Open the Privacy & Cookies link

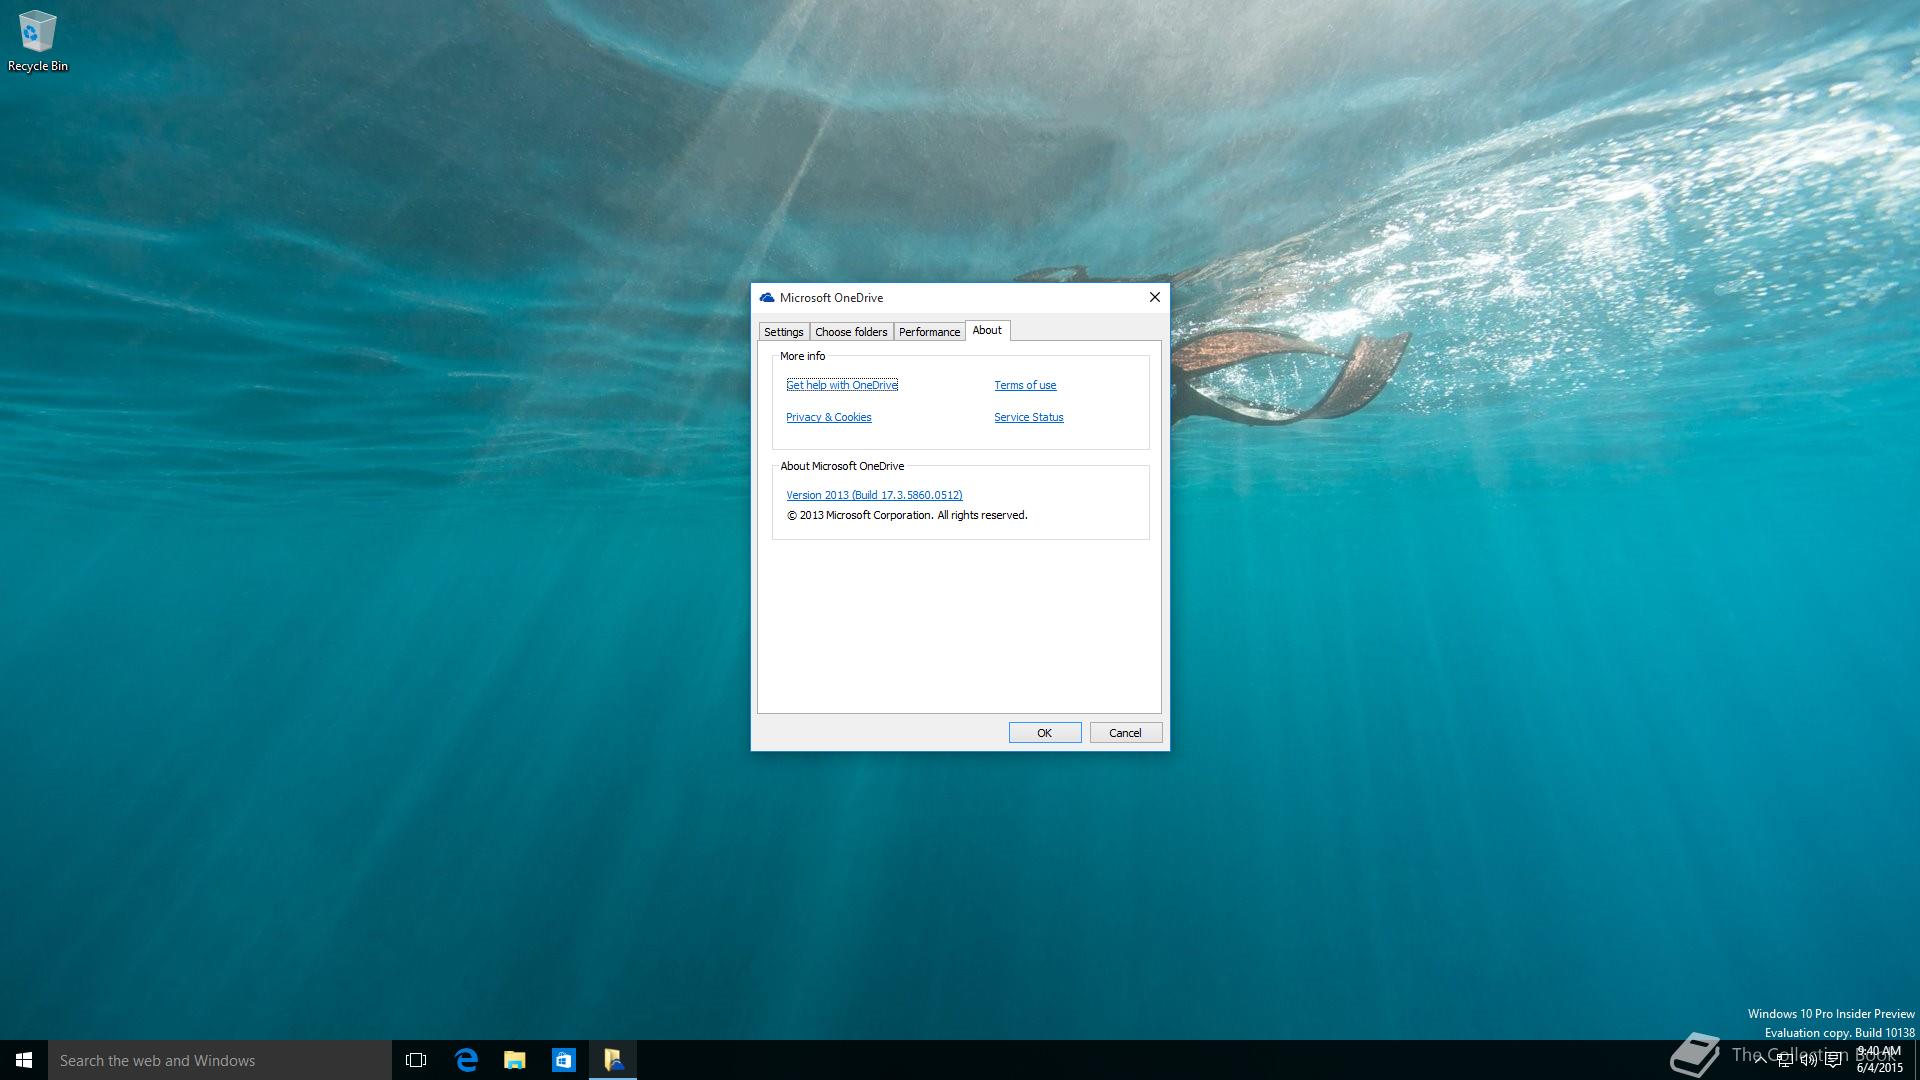coord(828,417)
